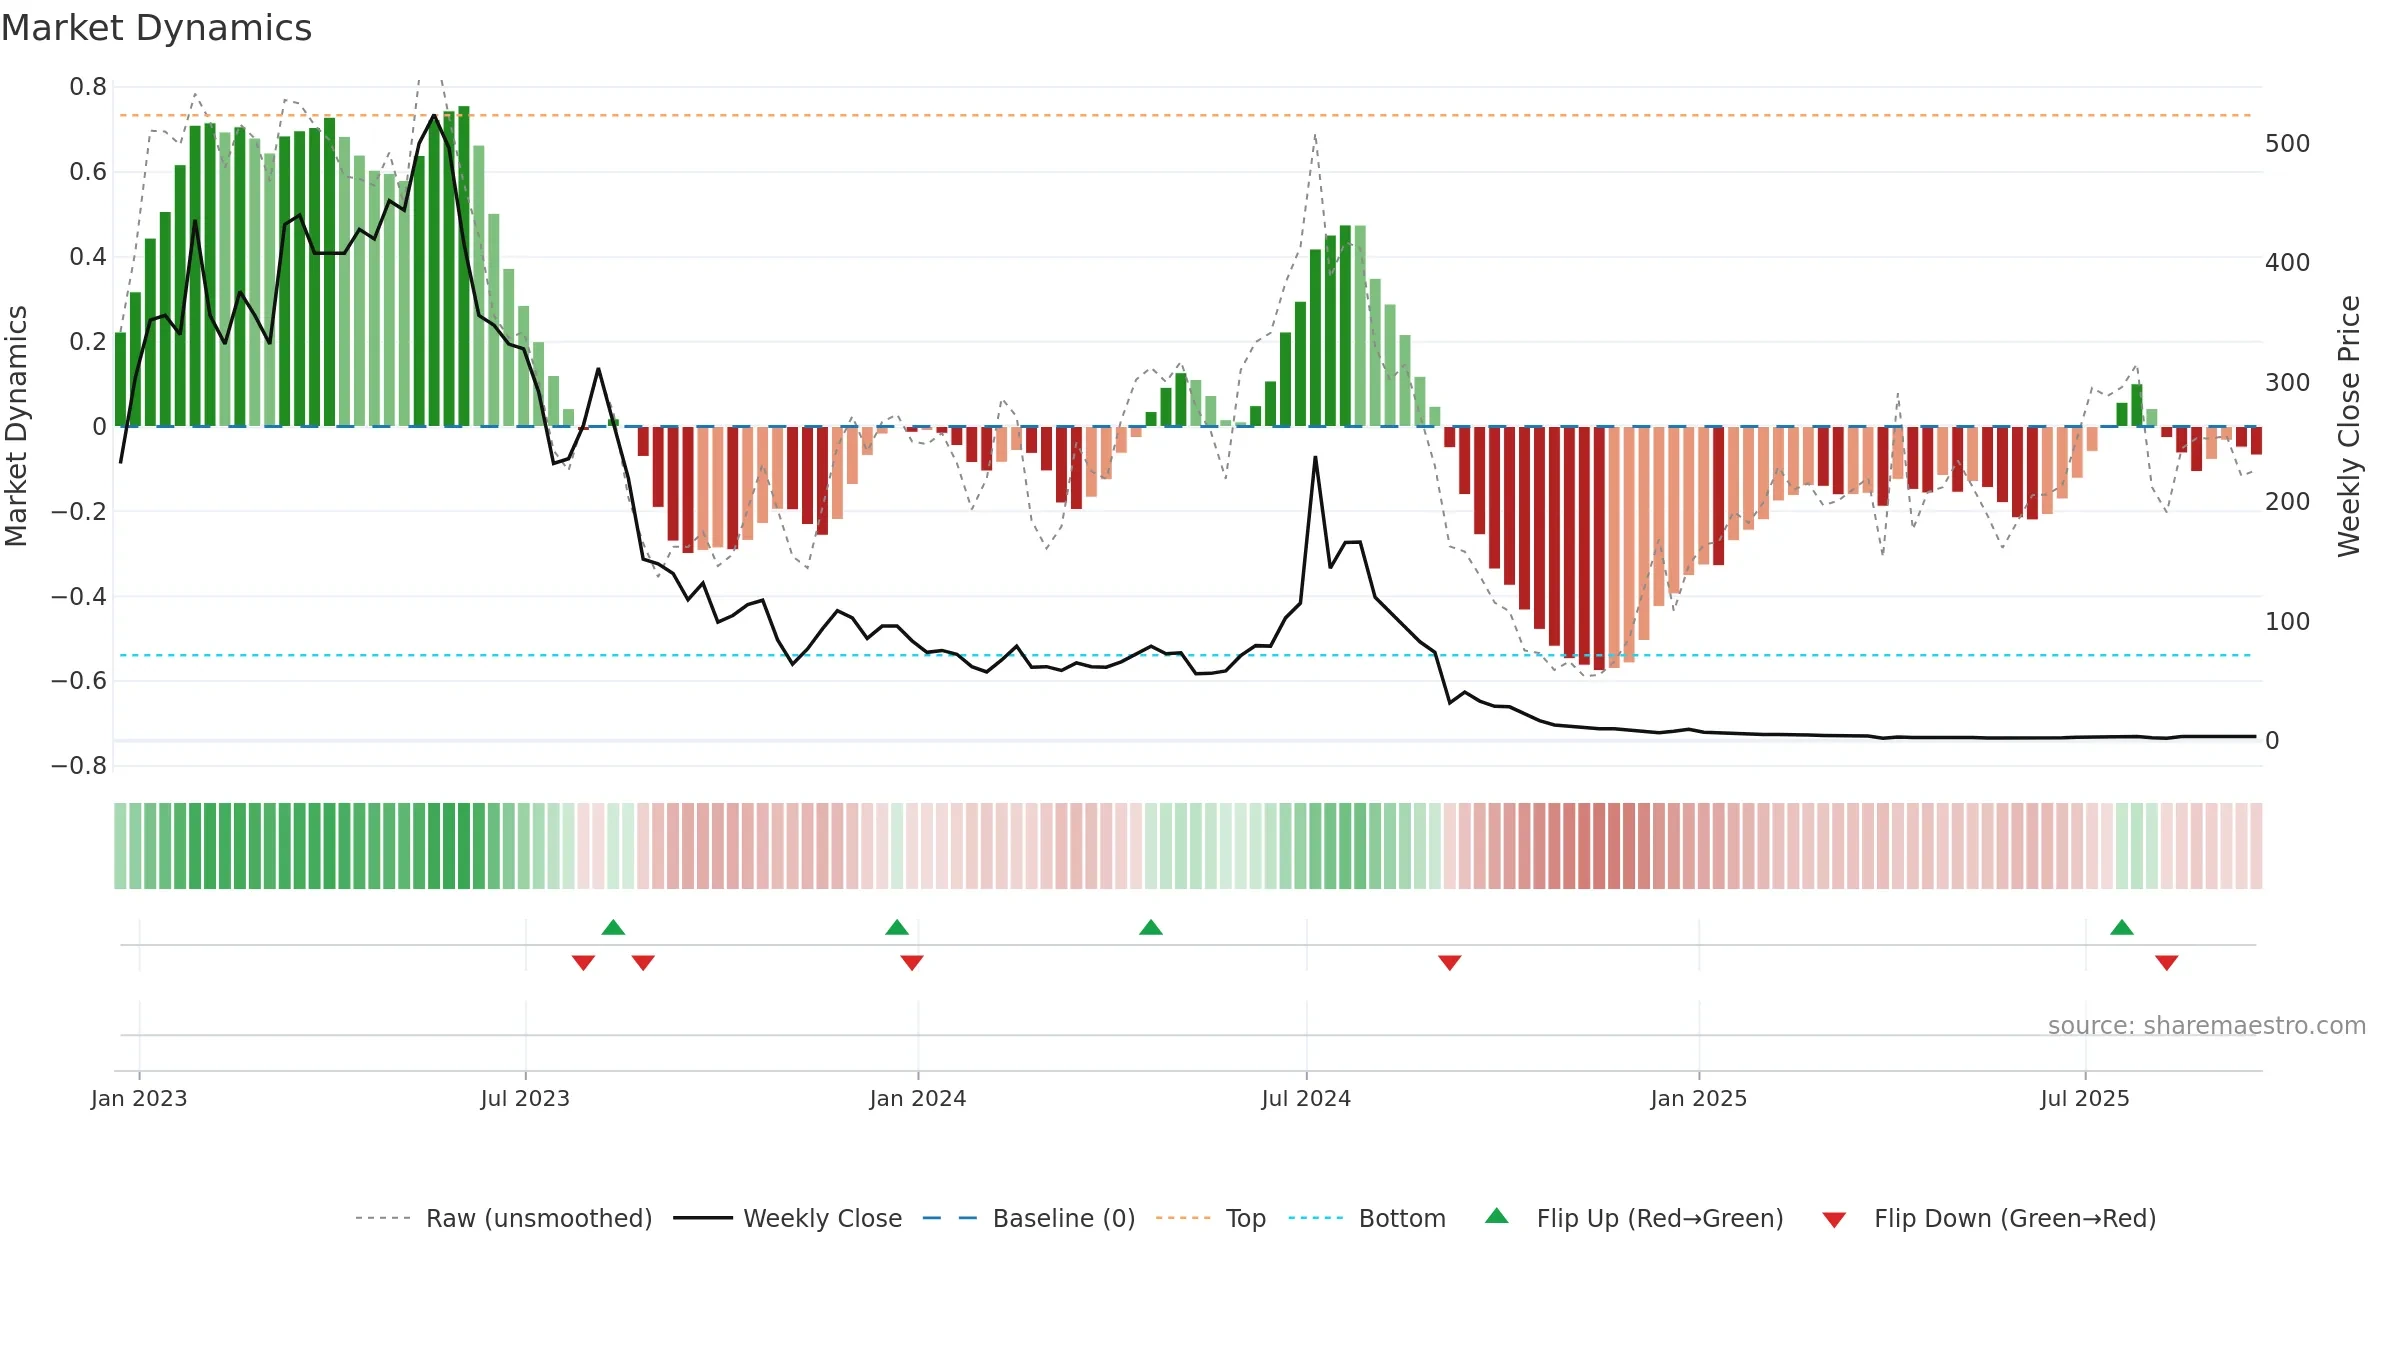Click the Top legend entry
This screenshot has width=2400, height=1350.
[1211, 1218]
